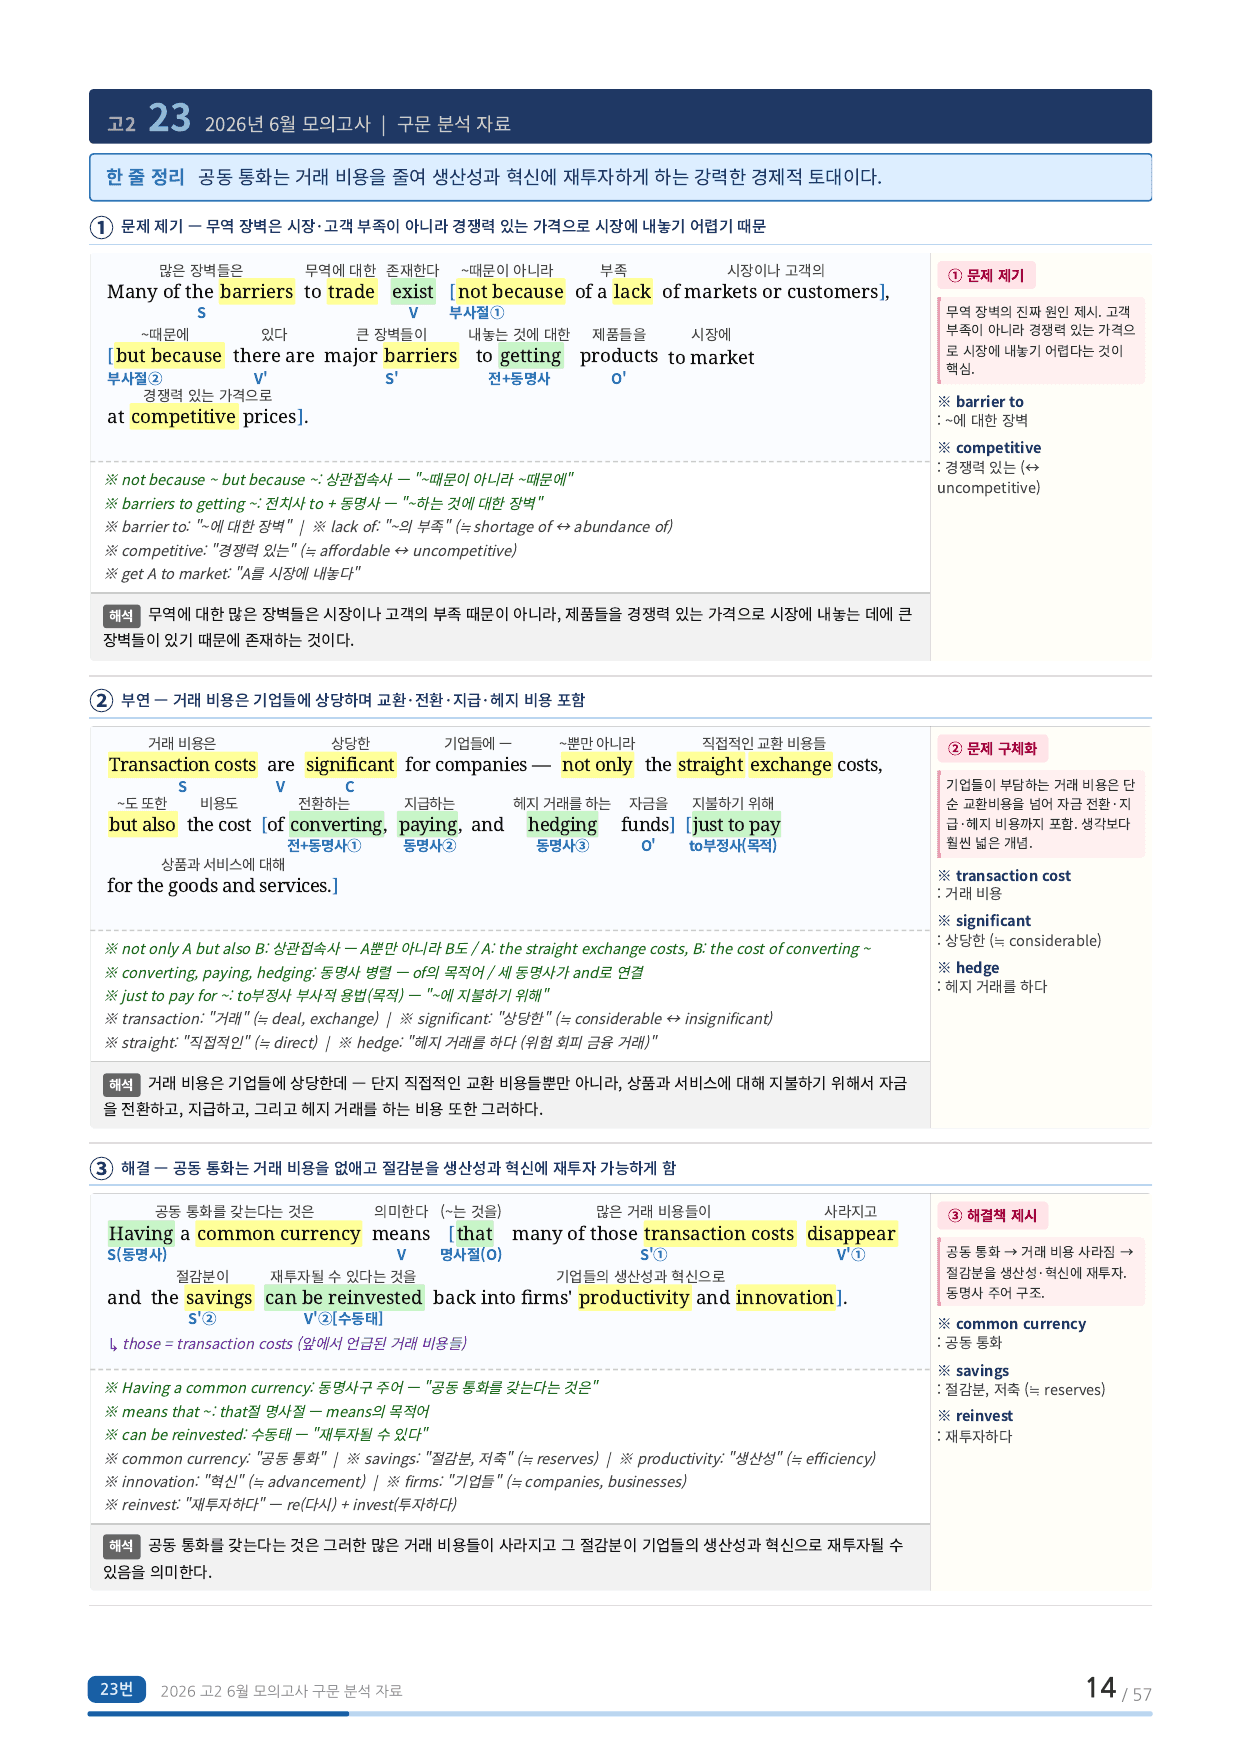Click the pink sidebar tag '③ 해결책 제시'

click(992, 1216)
